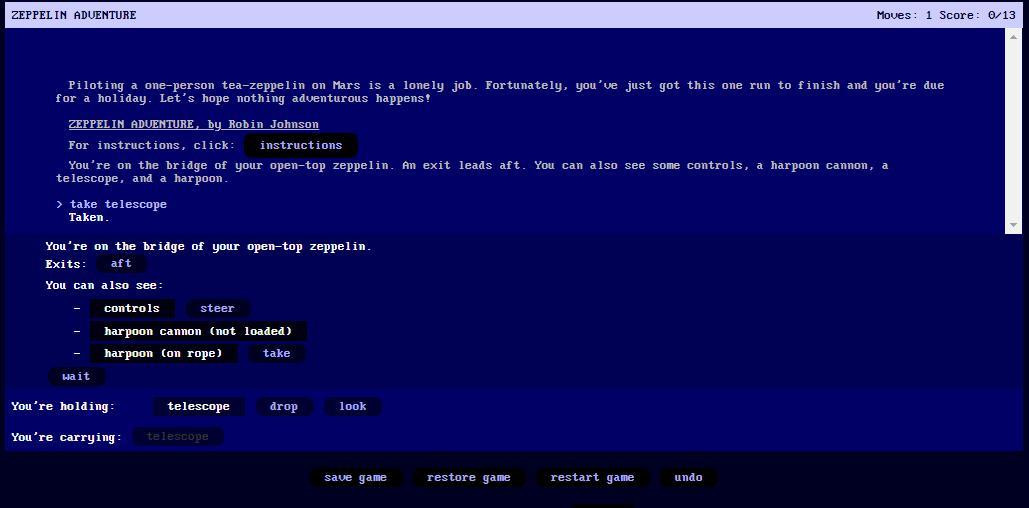The height and width of the screenshot is (508, 1029).
Task: Select the harpoon cannon (not loaded)
Action: [198, 331]
